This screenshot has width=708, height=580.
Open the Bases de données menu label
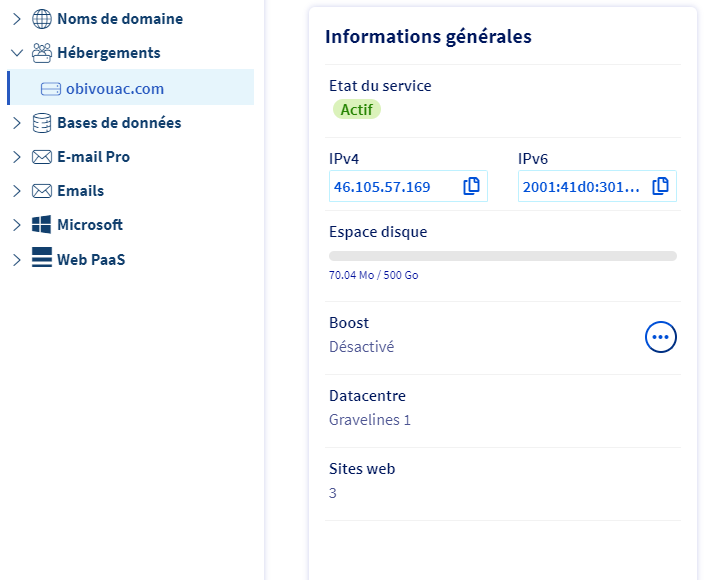pyautogui.click(x=119, y=123)
